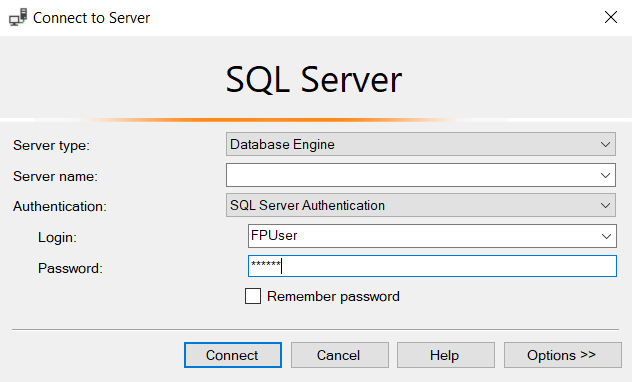Click the Login label

(57, 237)
